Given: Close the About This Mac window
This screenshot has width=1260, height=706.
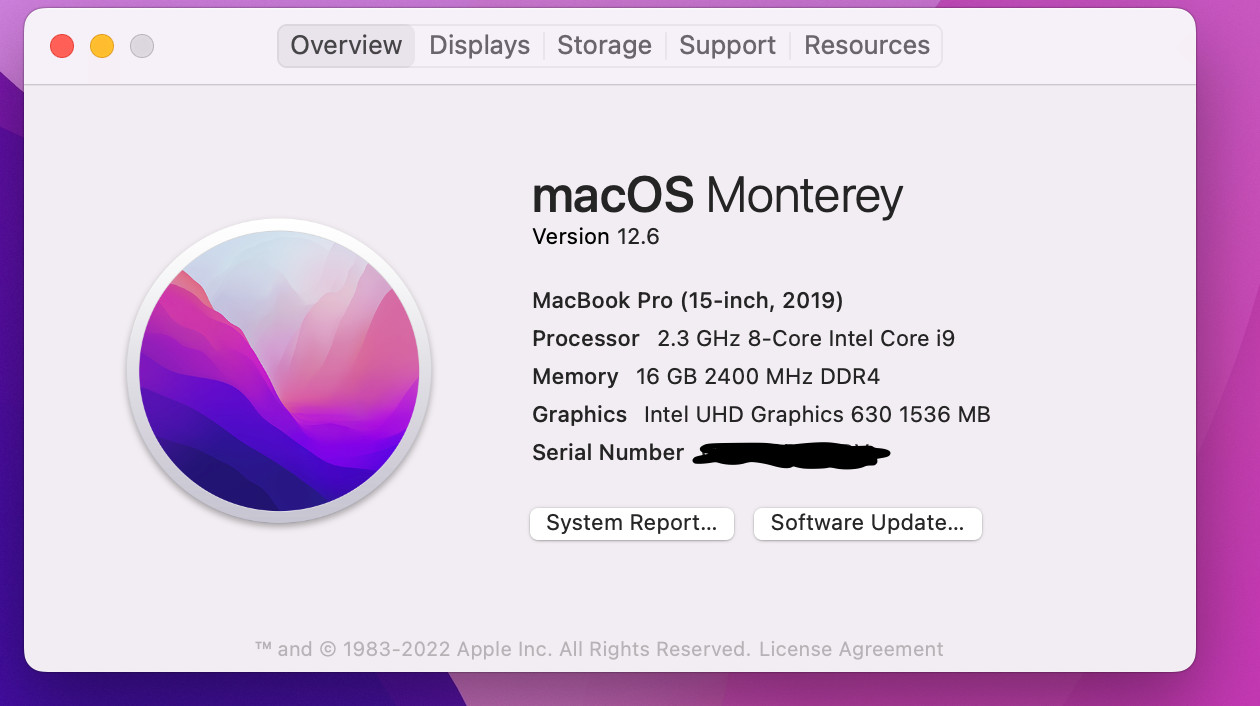Looking at the screenshot, I should [x=62, y=46].
